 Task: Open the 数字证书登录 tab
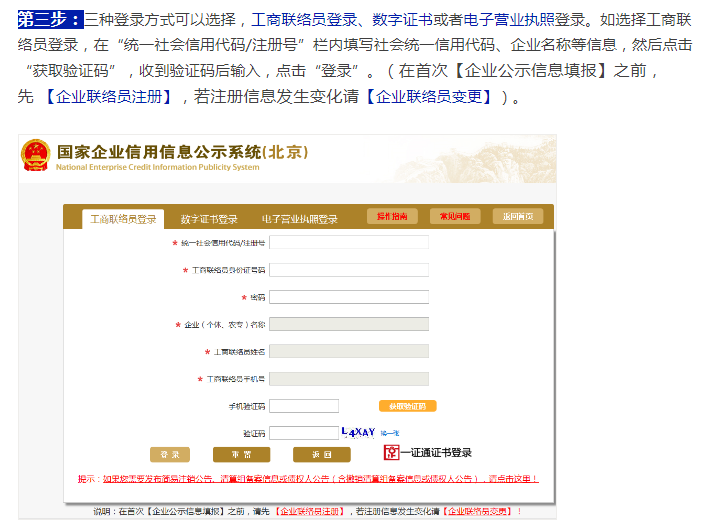click(x=209, y=219)
